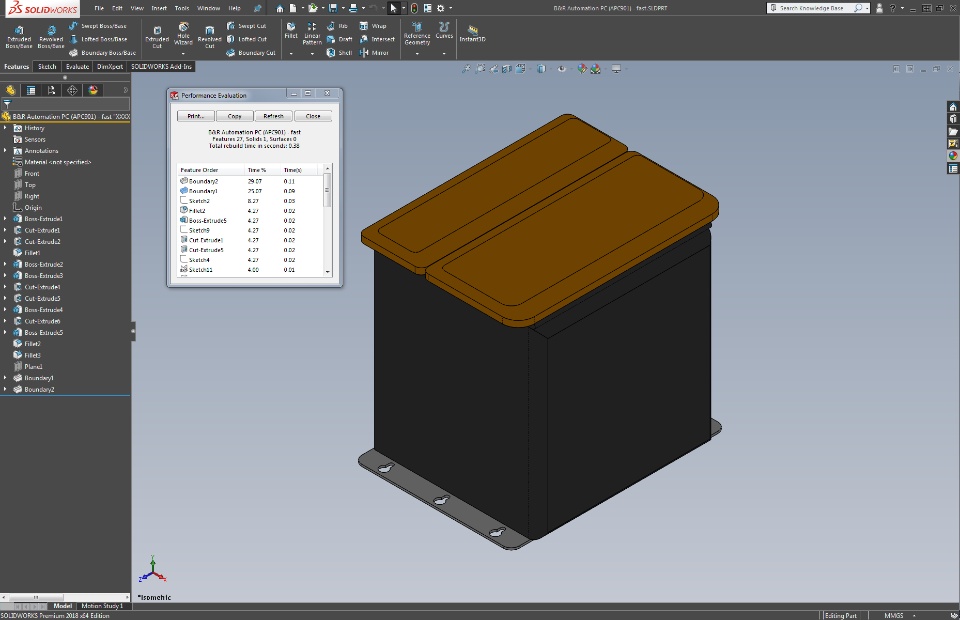
Task: Click the Rebuild traffic light icon
Action: tap(414, 8)
